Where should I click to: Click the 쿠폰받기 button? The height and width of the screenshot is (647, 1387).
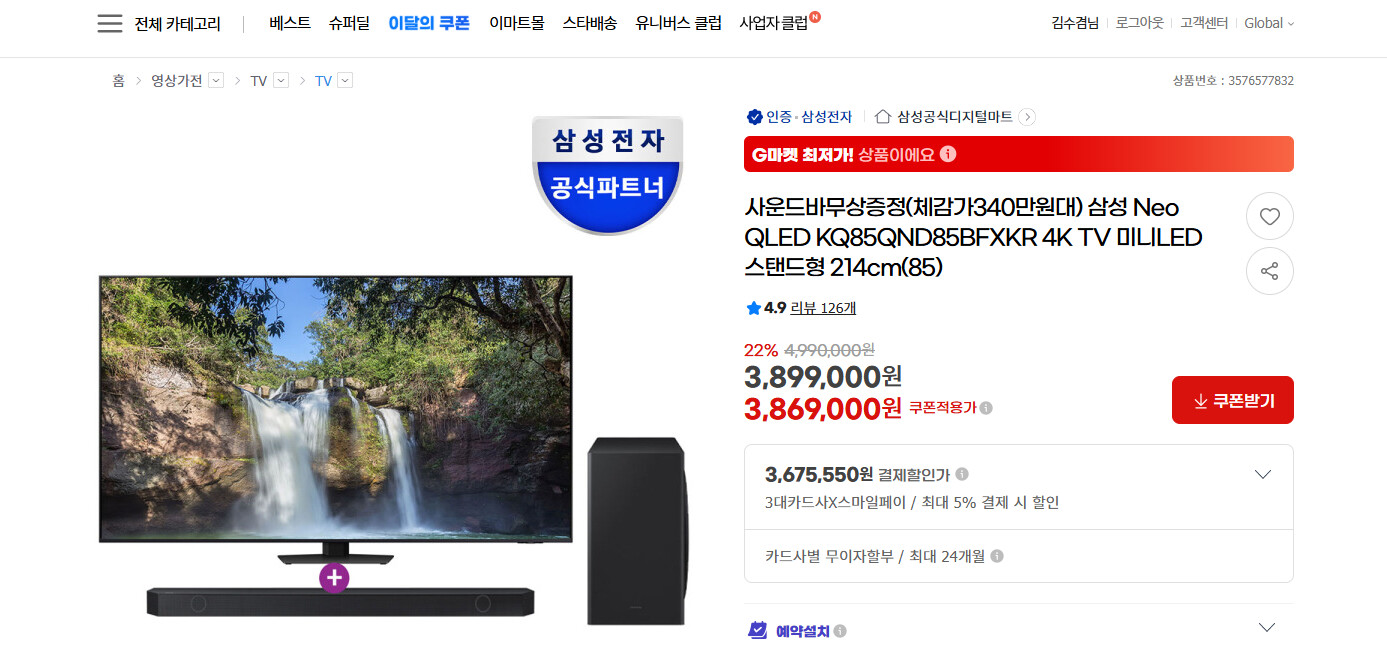(1233, 400)
